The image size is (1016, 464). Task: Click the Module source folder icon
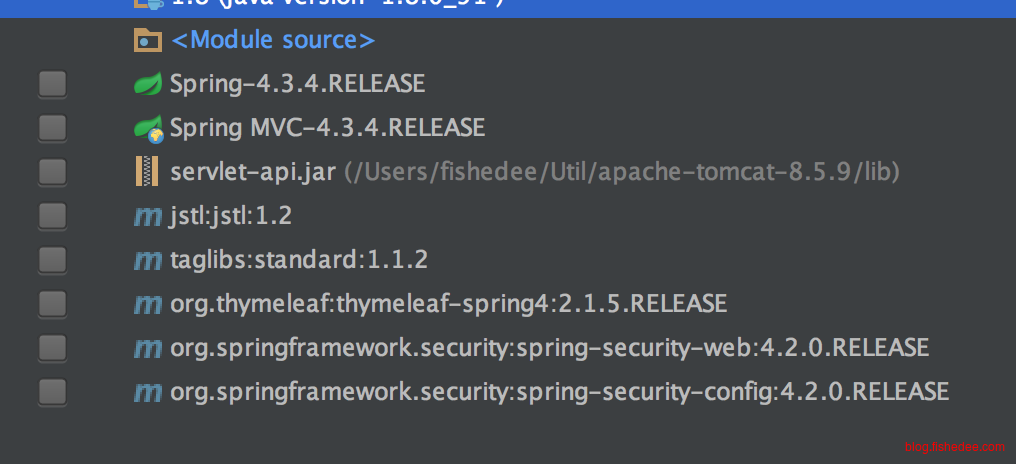pos(148,40)
